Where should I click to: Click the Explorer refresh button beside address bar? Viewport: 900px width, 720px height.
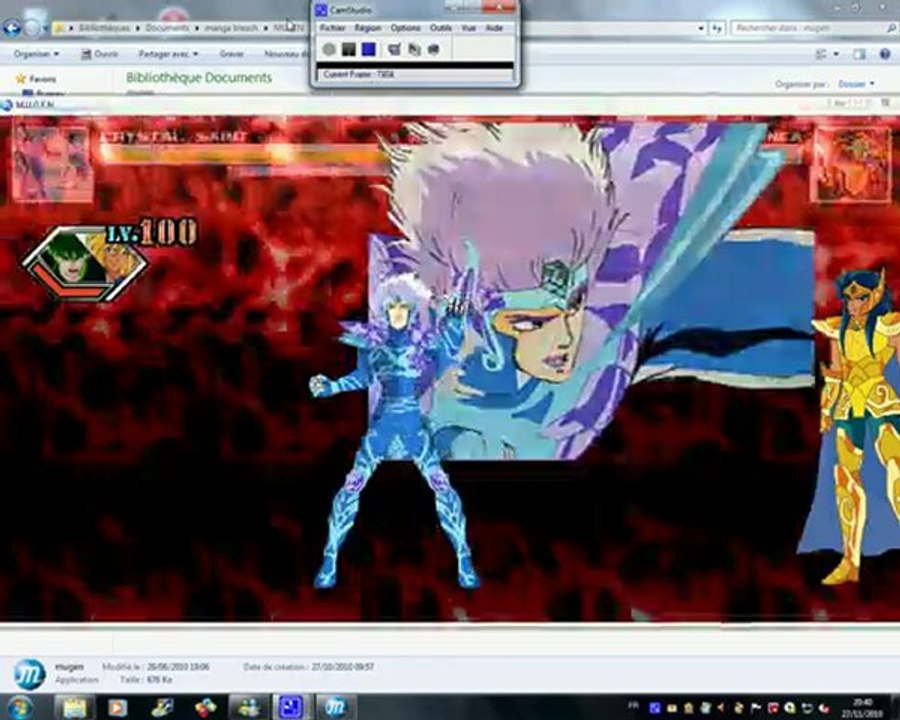[717, 28]
